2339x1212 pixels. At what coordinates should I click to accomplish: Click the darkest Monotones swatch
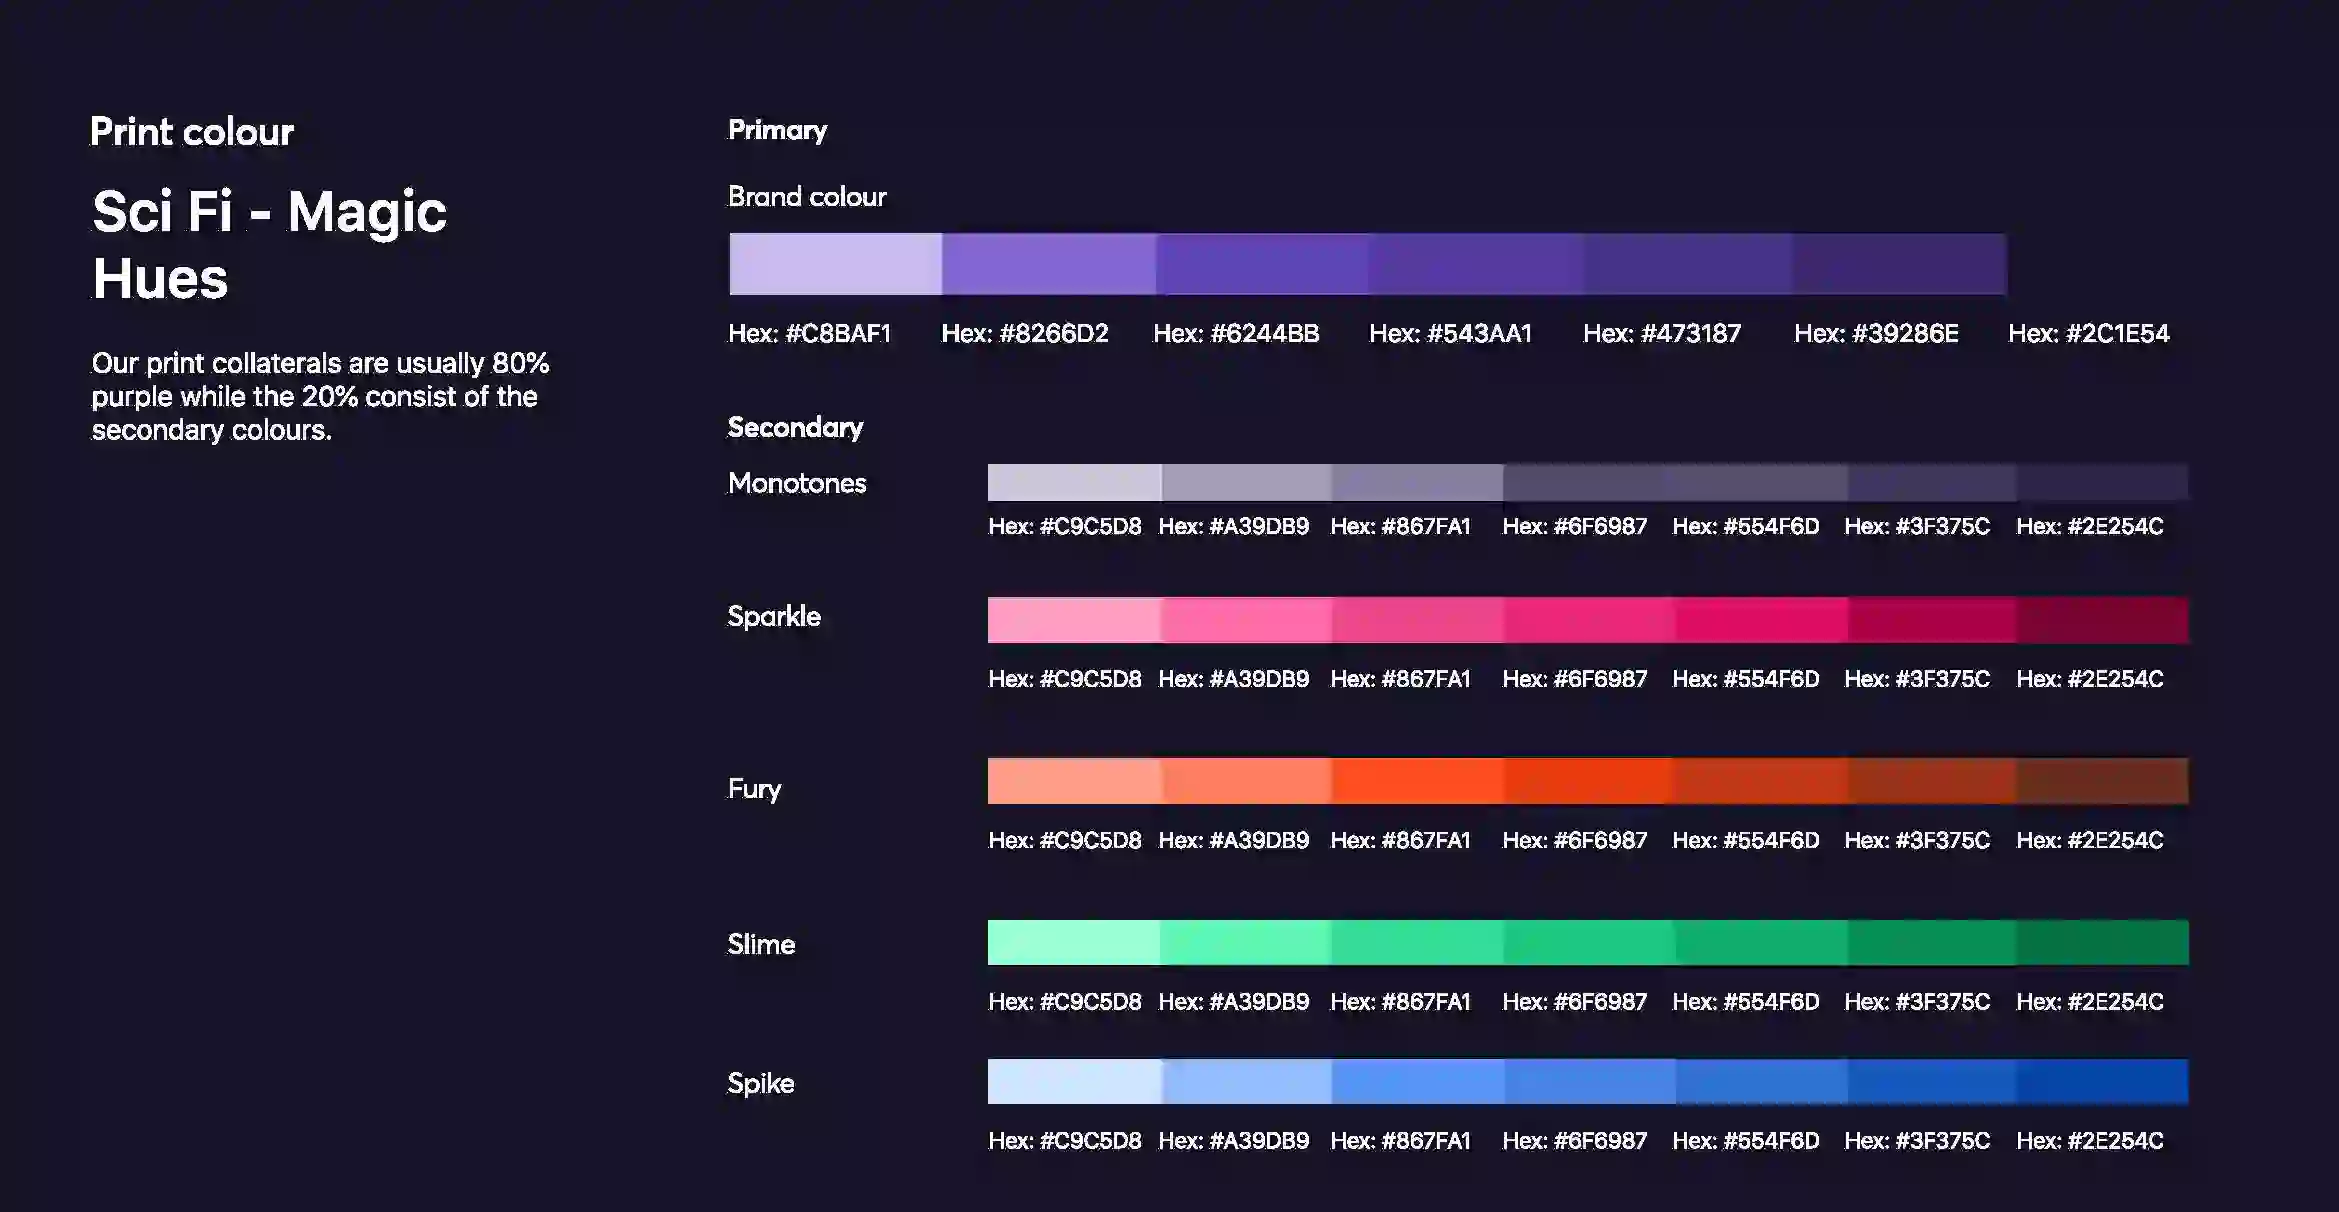2102,482
